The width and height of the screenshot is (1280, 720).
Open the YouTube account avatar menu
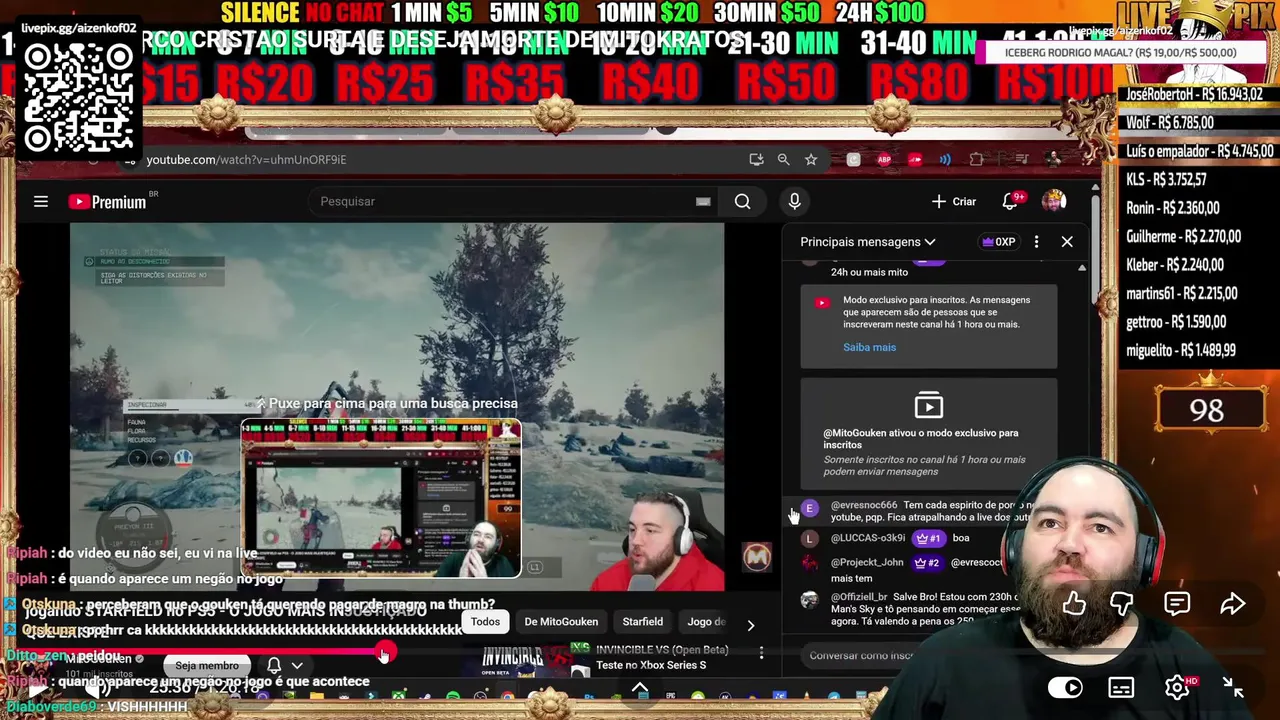point(1054,201)
